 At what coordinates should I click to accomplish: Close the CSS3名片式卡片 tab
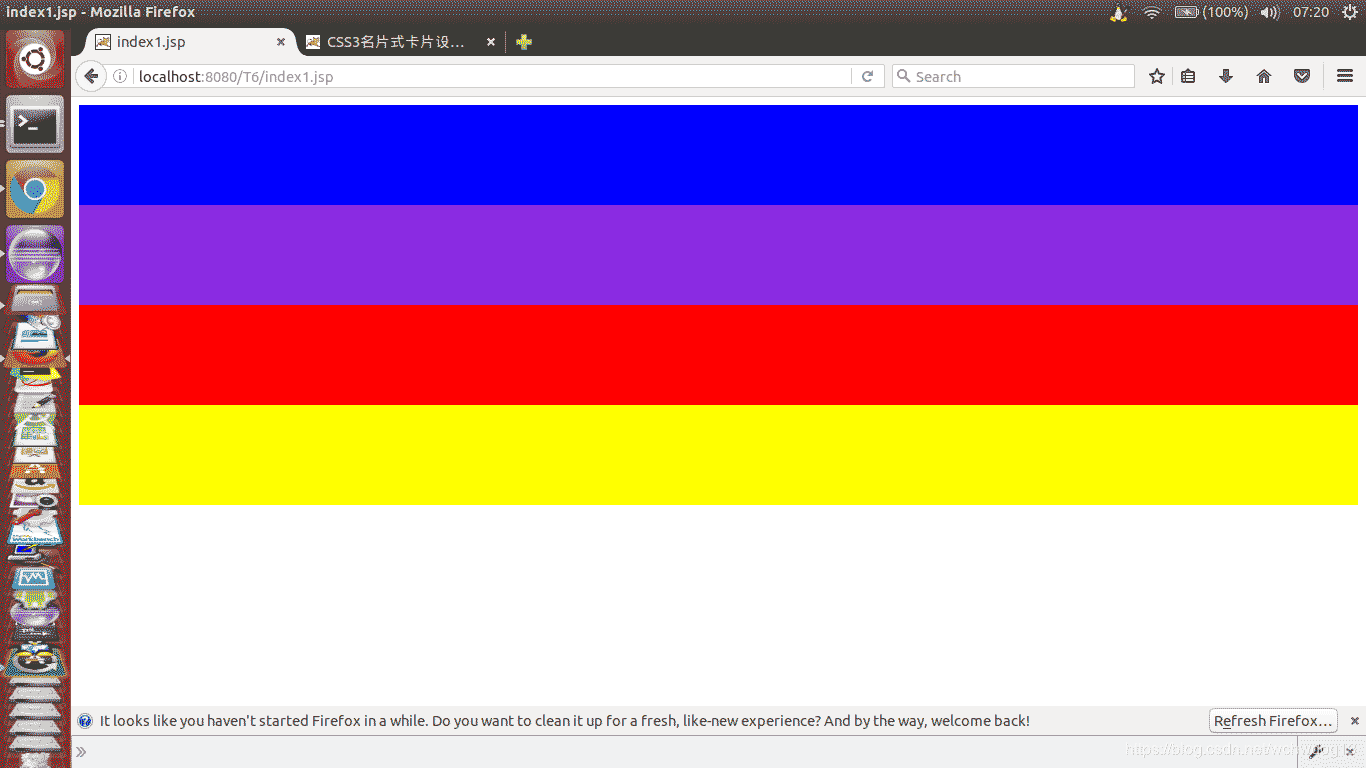pos(490,42)
